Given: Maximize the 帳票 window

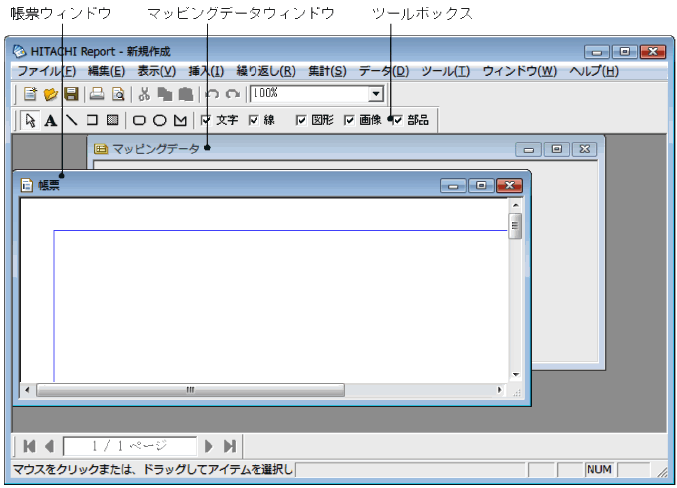Looking at the screenshot, I should point(481,185).
